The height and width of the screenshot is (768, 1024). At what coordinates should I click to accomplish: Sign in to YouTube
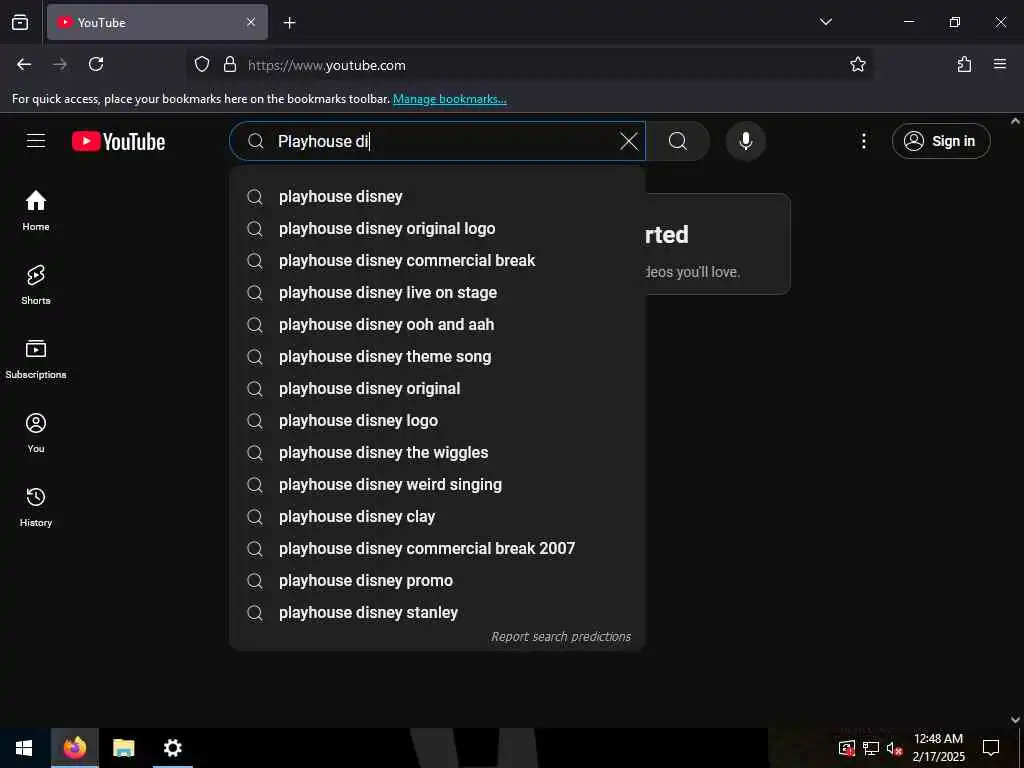tap(941, 141)
